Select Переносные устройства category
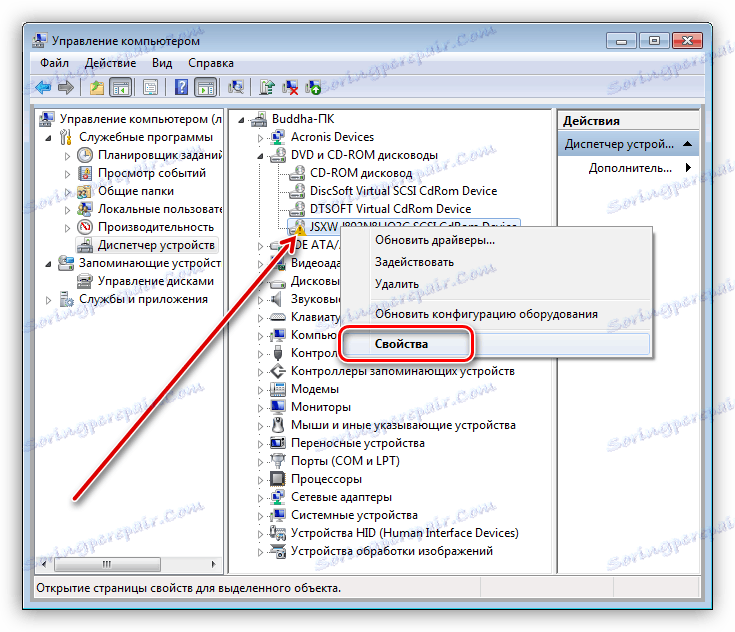This screenshot has height=632, width=735. pos(358,443)
